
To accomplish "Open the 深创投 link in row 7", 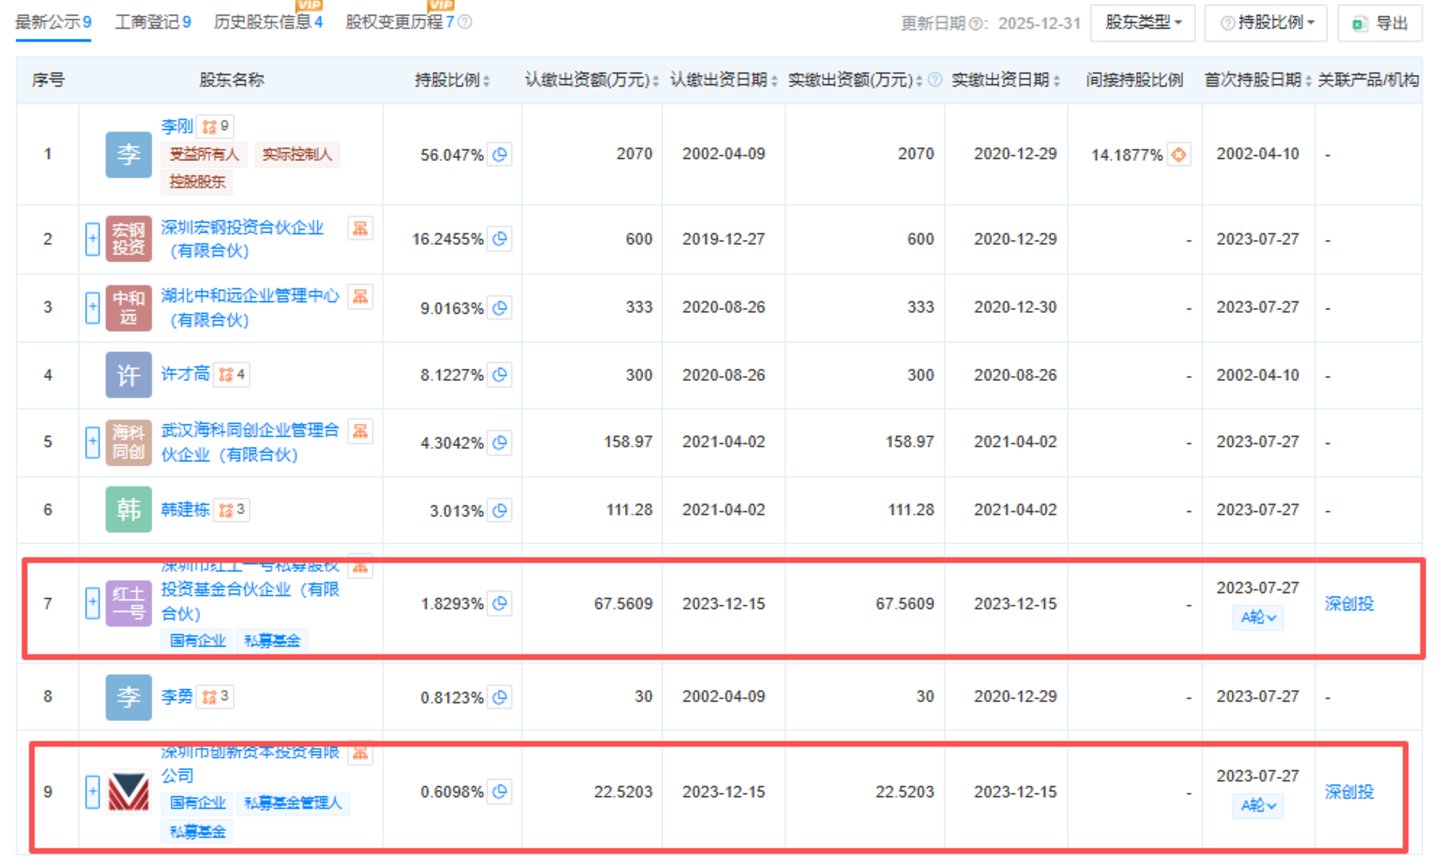I will (x=1349, y=604).
